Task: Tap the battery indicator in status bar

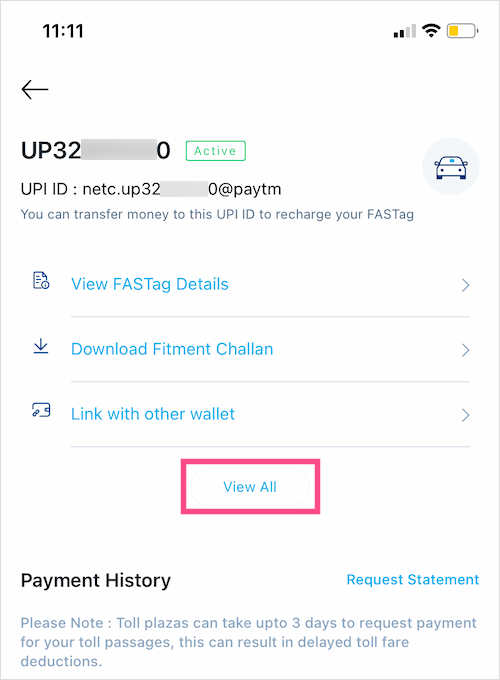Action: pyautogui.click(x=462, y=31)
